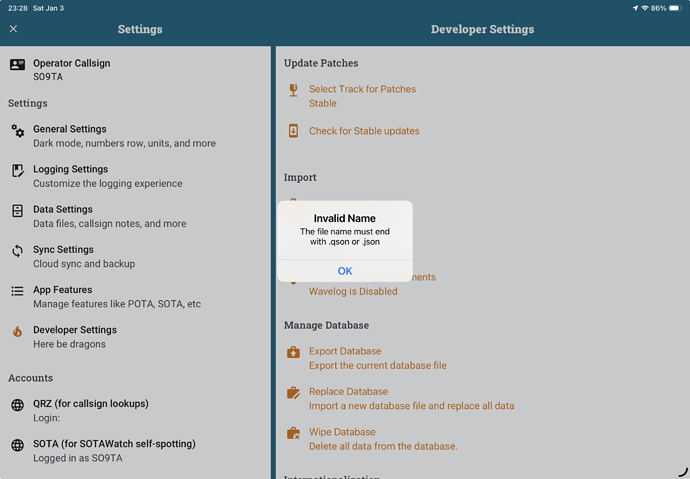Tap the Operator Callsign card icon

pyautogui.click(x=17, y=65)
